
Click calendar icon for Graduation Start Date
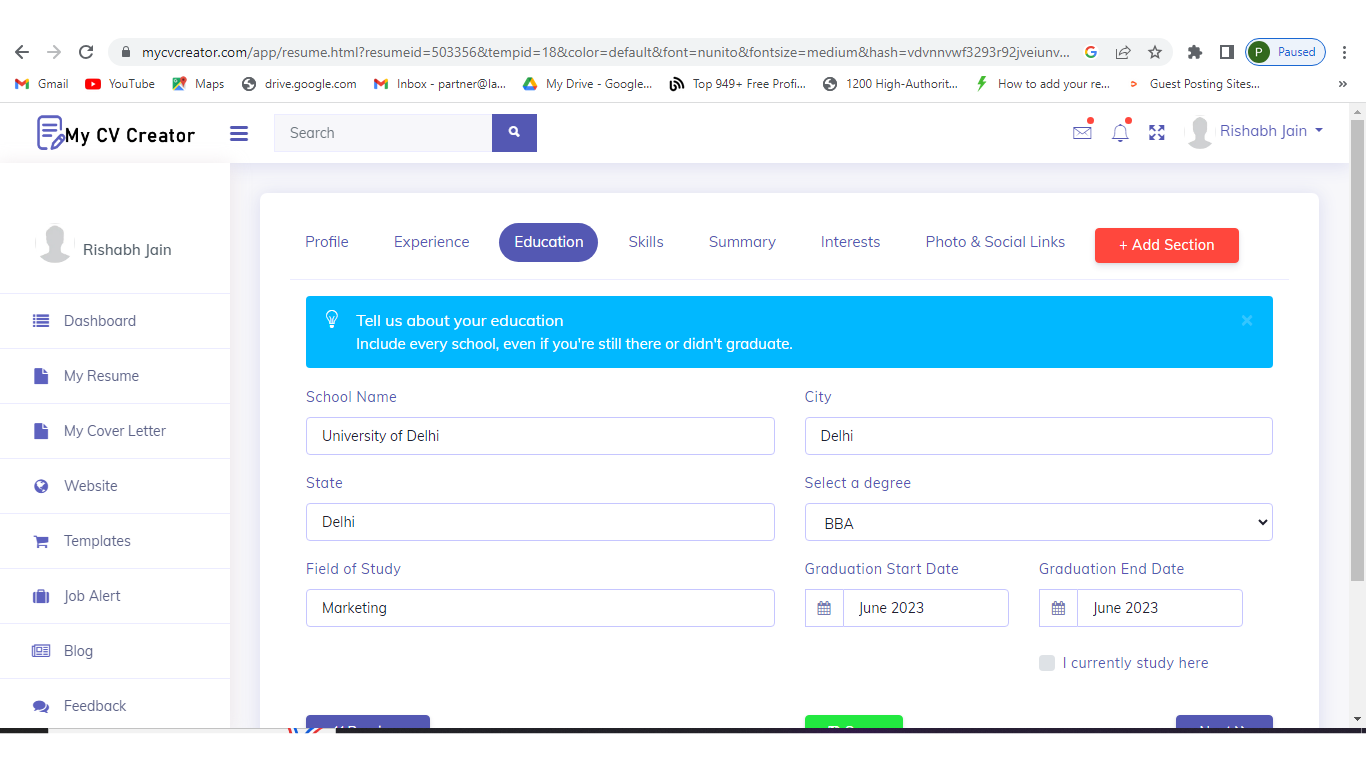tap(824, 608)
